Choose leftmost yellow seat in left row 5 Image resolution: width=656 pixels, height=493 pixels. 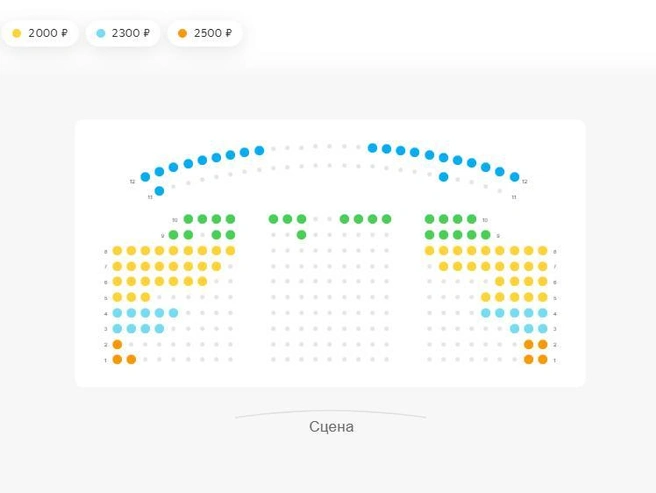tap(117, 297)
